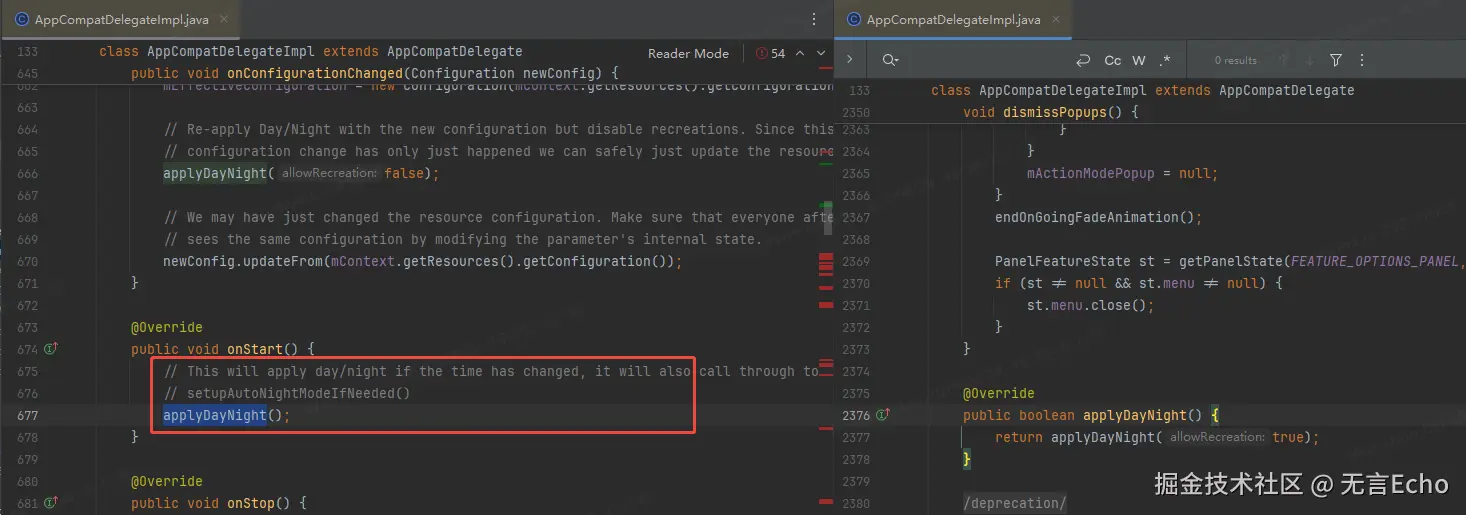The image size is (1466, 515).
Task: Click @Override annotation on line 673
Action: pyautogui.click(x=167, y=327)
